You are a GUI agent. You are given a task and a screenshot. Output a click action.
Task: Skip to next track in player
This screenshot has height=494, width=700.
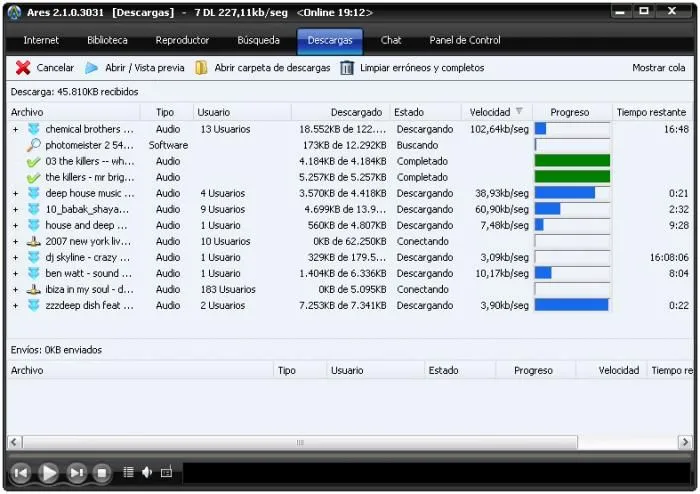pos(77,473)
